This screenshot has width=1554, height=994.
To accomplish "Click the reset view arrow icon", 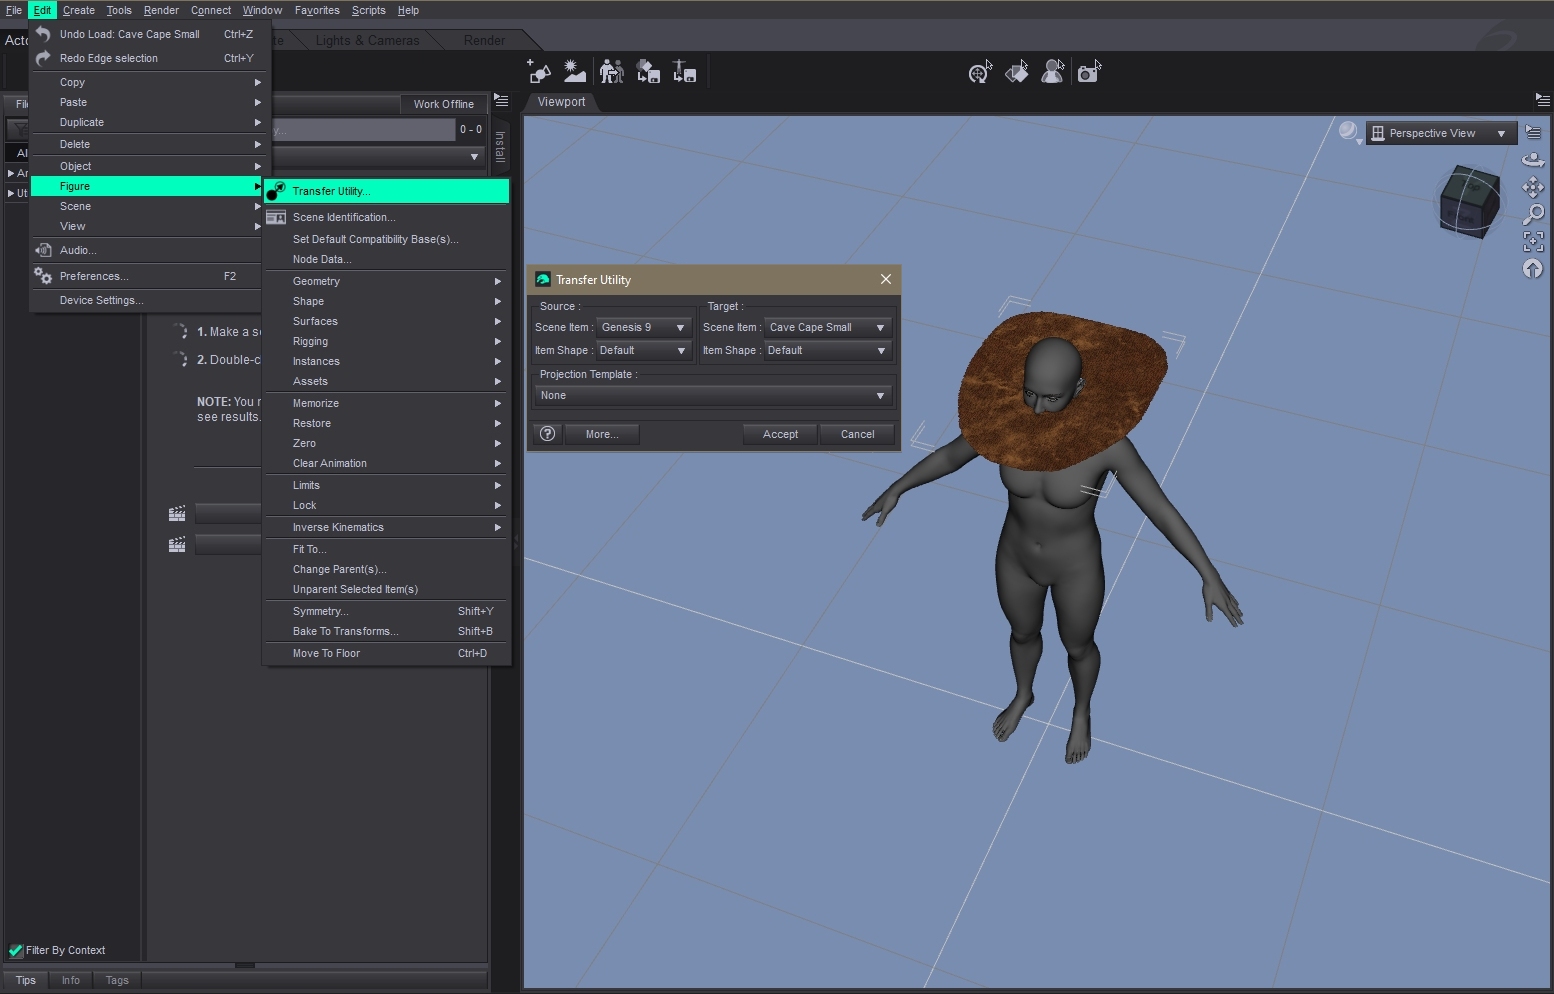I will coord(1532,269).
